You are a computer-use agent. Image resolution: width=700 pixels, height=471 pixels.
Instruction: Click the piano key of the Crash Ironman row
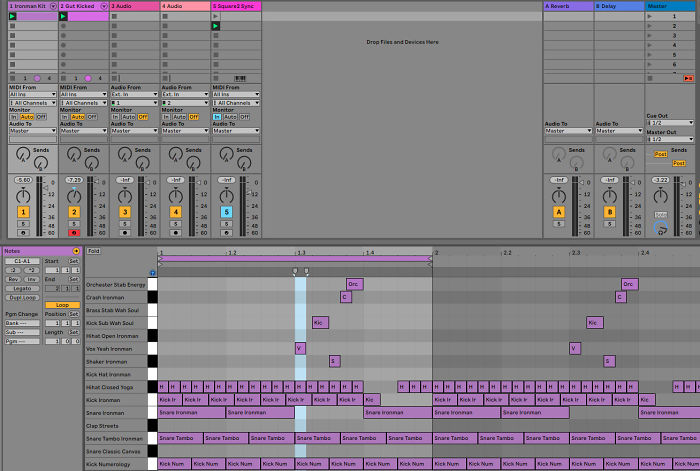click(153, 297)
